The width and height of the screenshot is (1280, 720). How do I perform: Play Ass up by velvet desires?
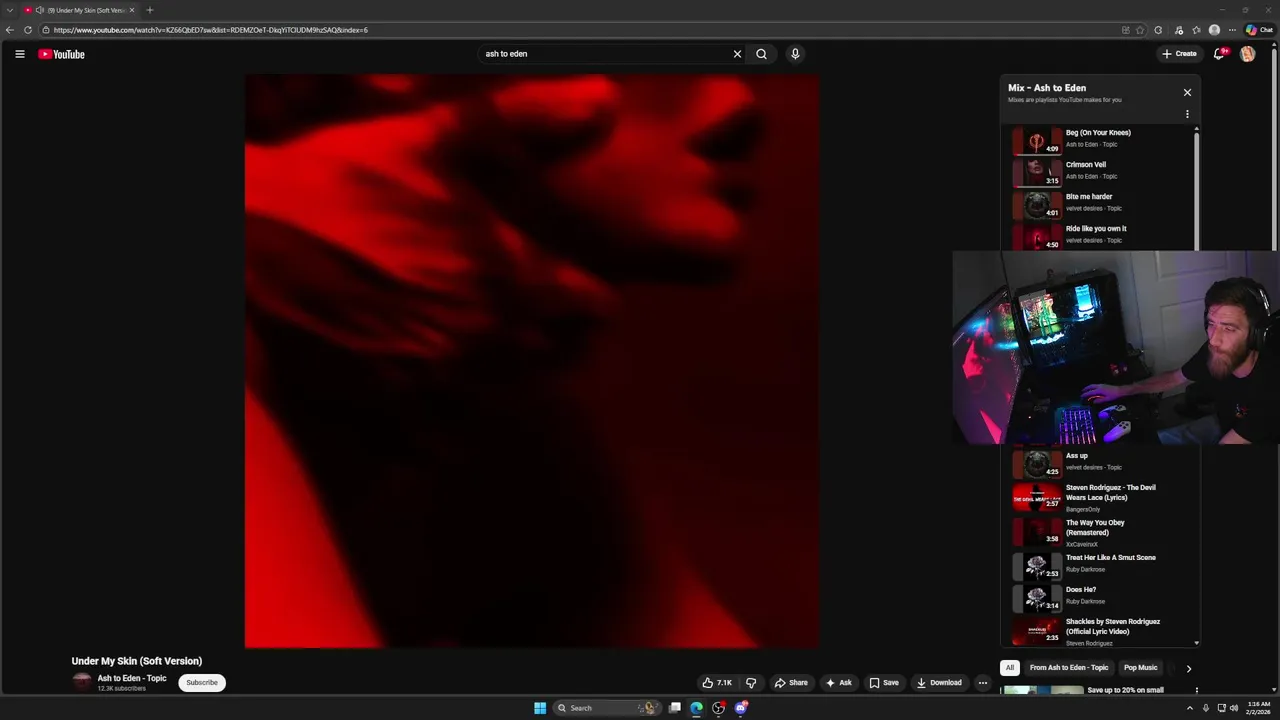[1077, 455]
